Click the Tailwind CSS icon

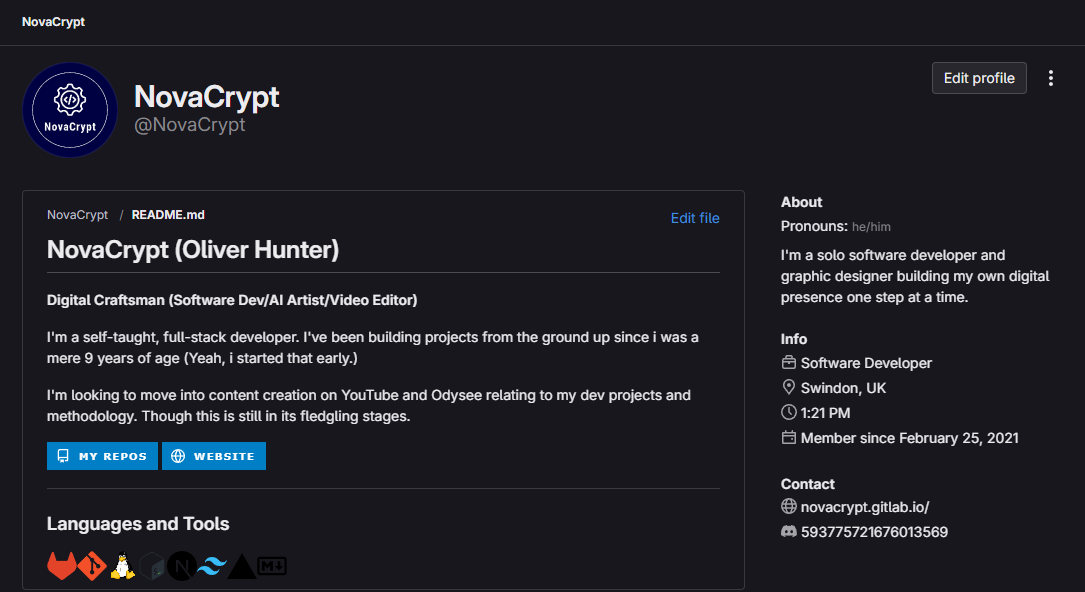click(x=211, y=565)
